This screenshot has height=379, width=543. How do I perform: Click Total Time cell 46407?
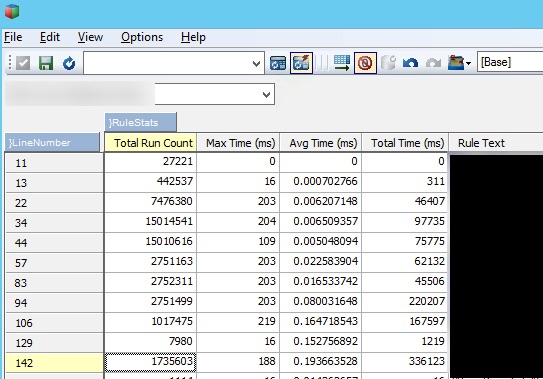pos(404,202)
